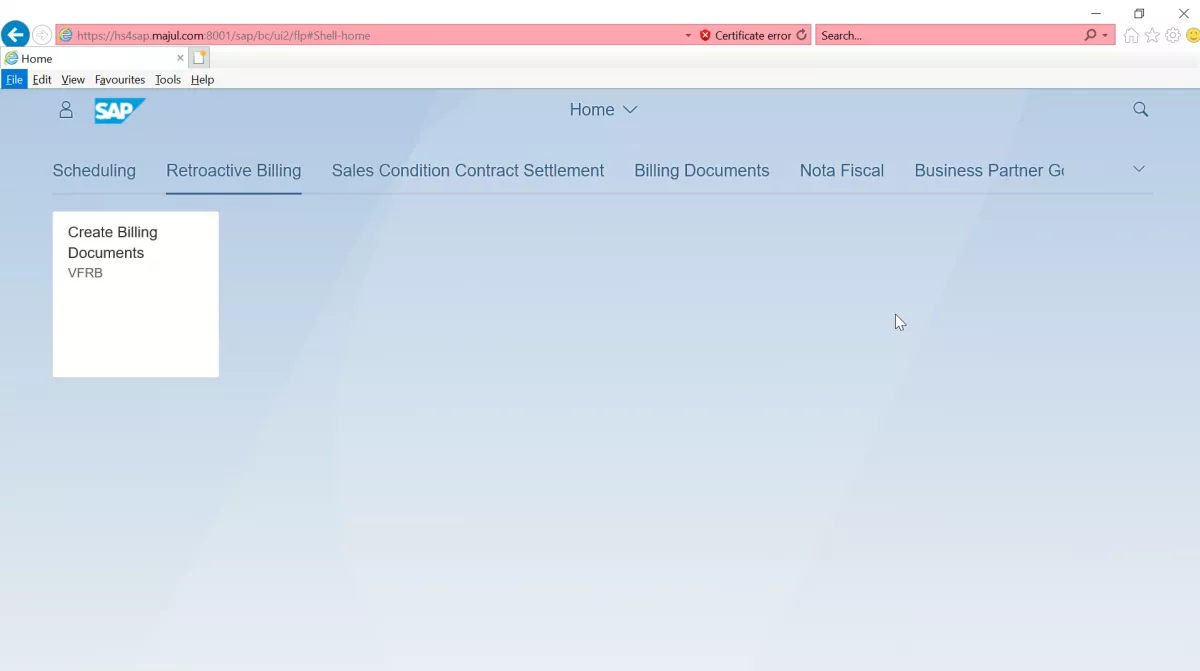Open the Help menu
Viewport: 1200px width, 671px height.
(202, 80)
